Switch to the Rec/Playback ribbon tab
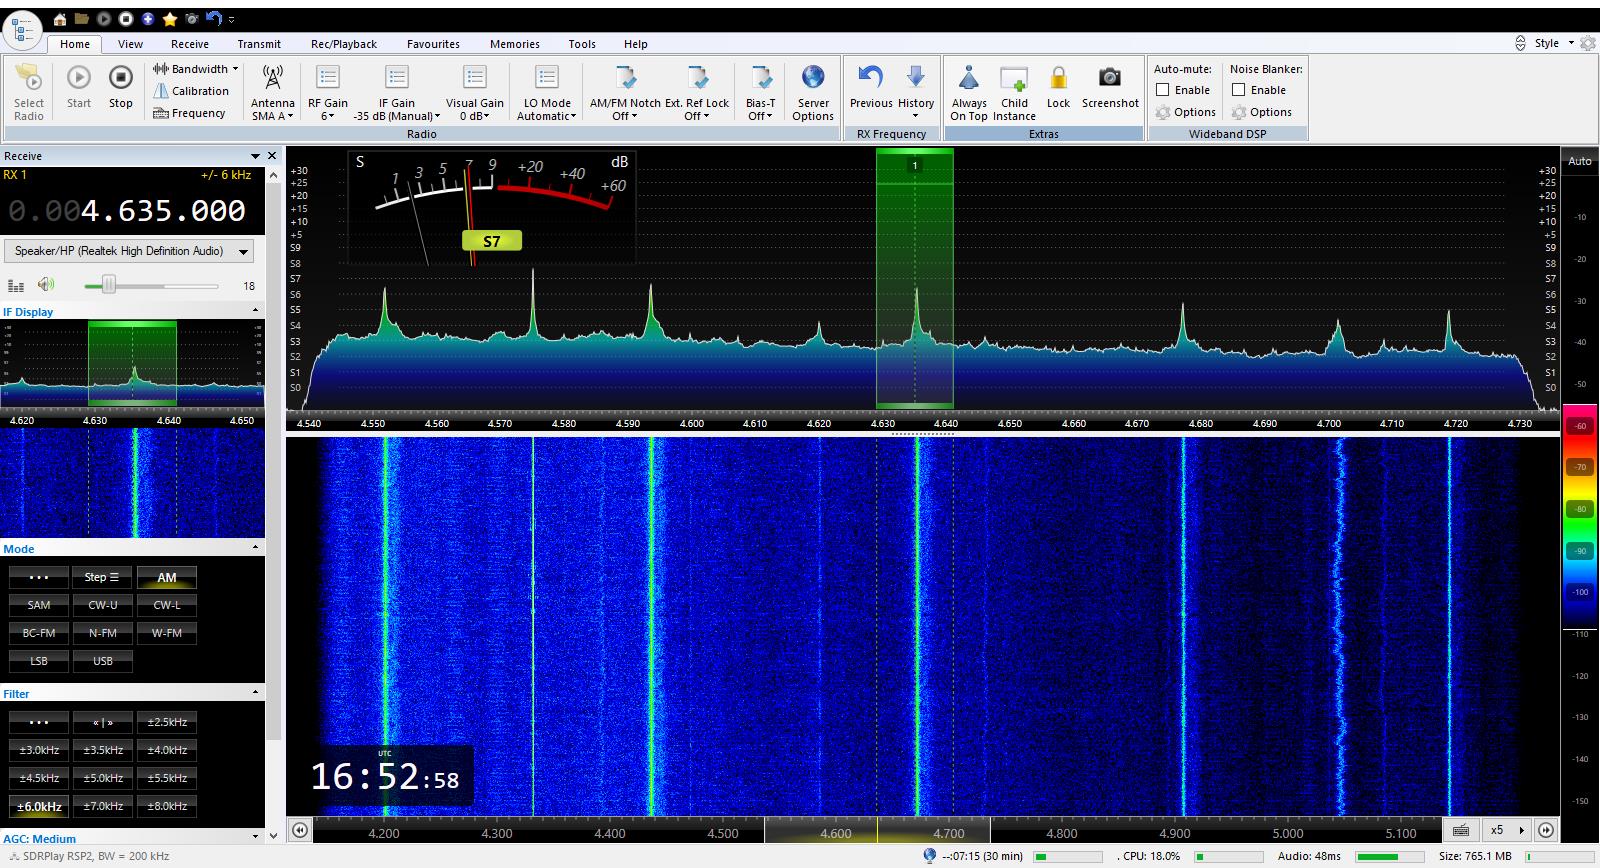This screenshot has width=1600, height=868. pyautogui.click(x=343, y=44)
